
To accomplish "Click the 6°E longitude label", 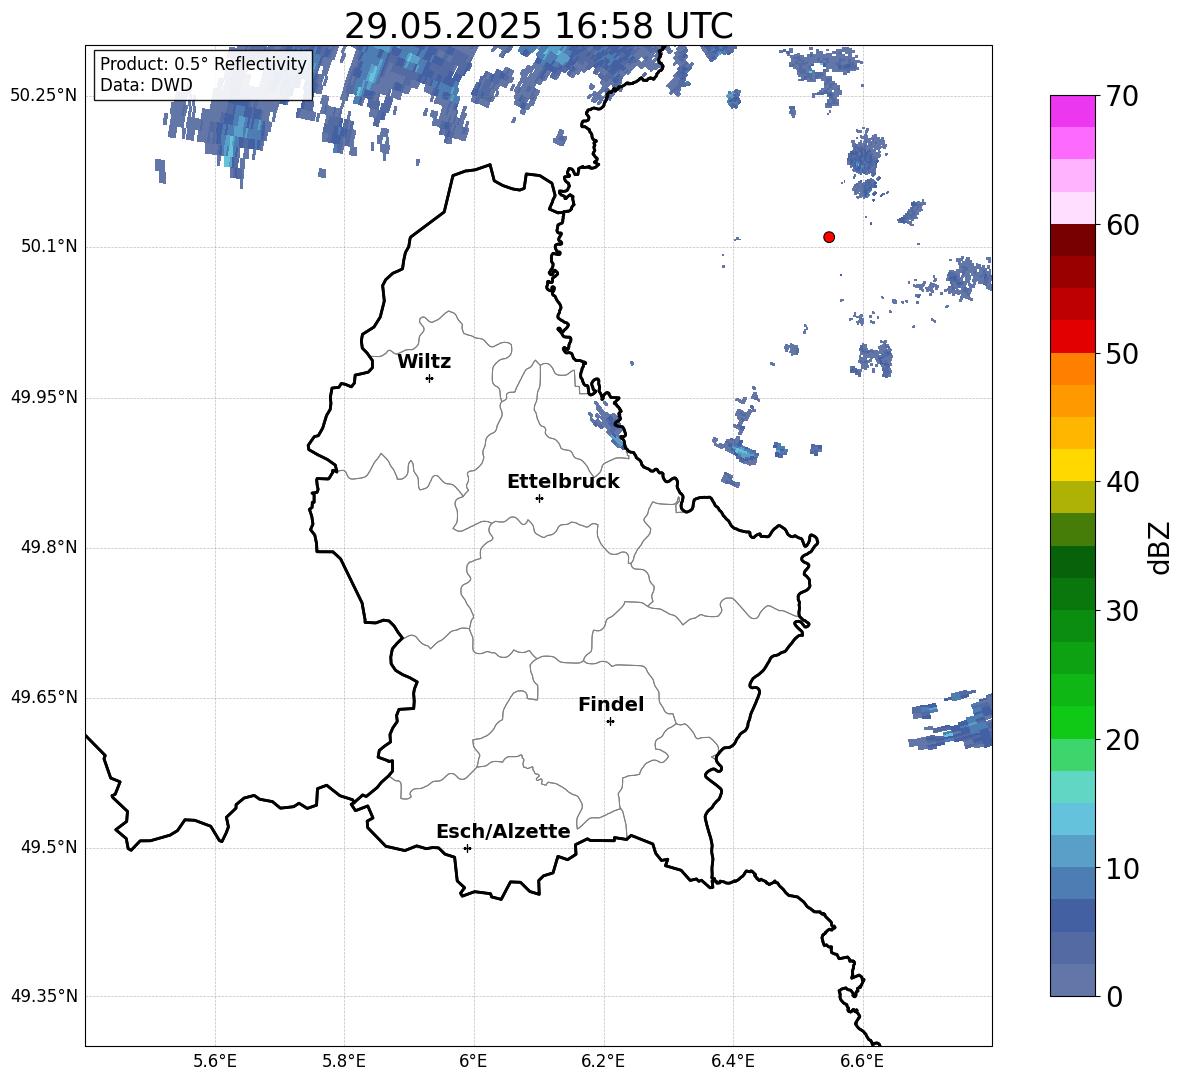I will [x=473, y=1061].
